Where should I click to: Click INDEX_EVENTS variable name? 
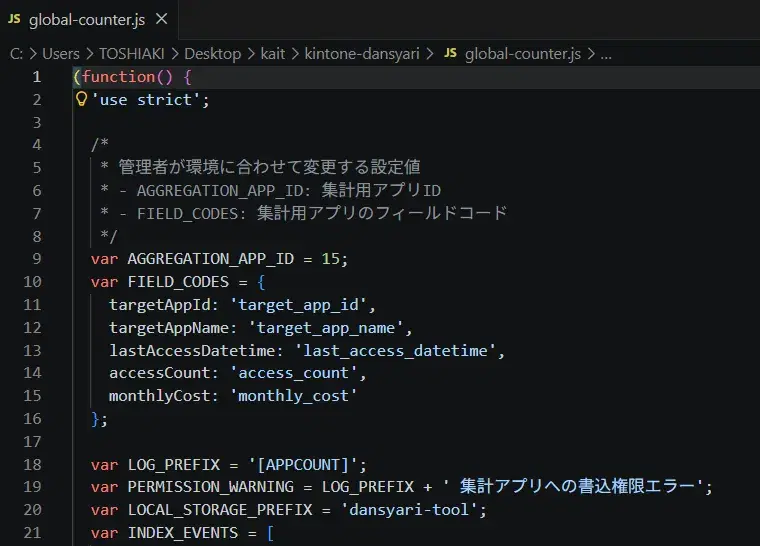tap(183, 532)
